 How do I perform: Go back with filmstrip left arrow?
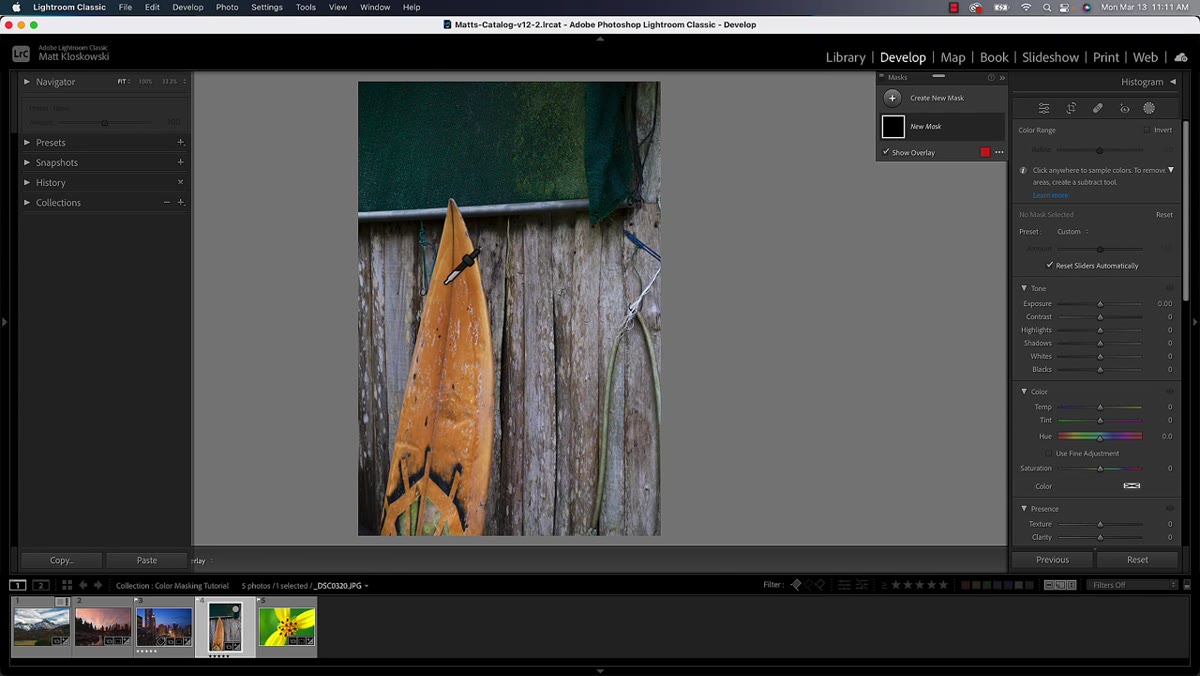coord(83,585)
